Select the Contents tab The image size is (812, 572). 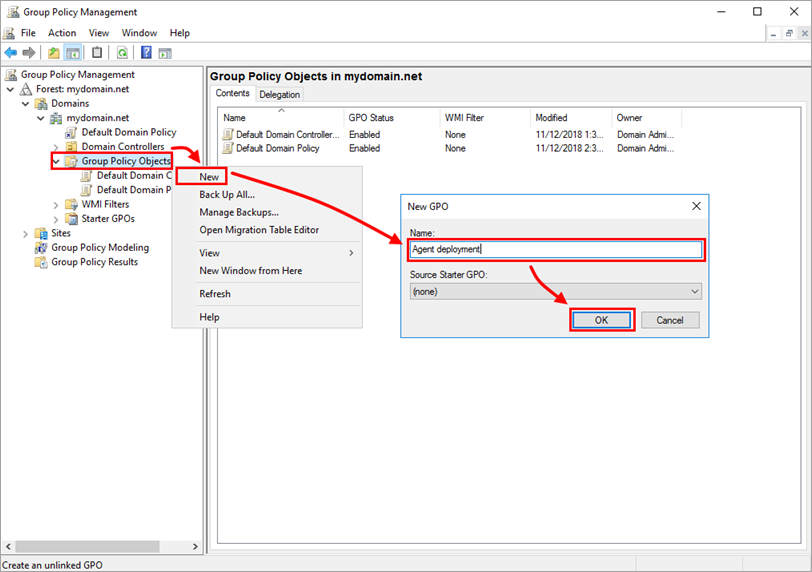[233, 93]
